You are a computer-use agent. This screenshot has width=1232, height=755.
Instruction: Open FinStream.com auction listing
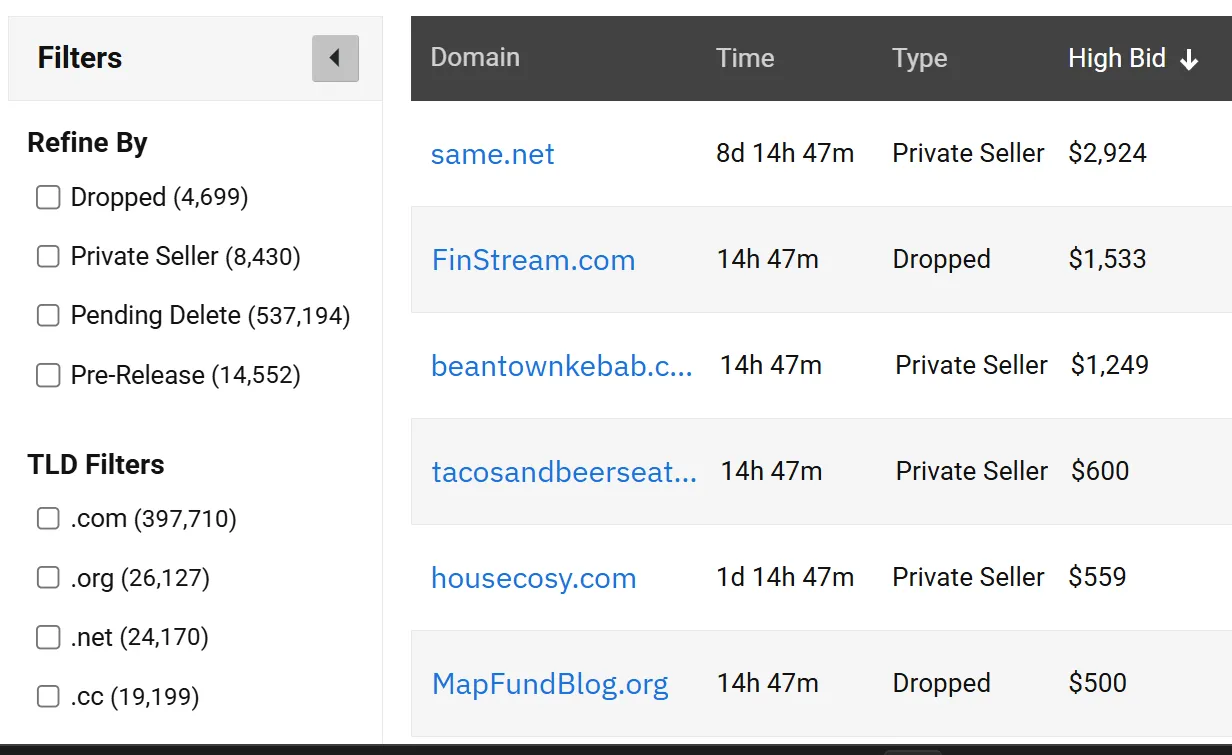[533, 260]
